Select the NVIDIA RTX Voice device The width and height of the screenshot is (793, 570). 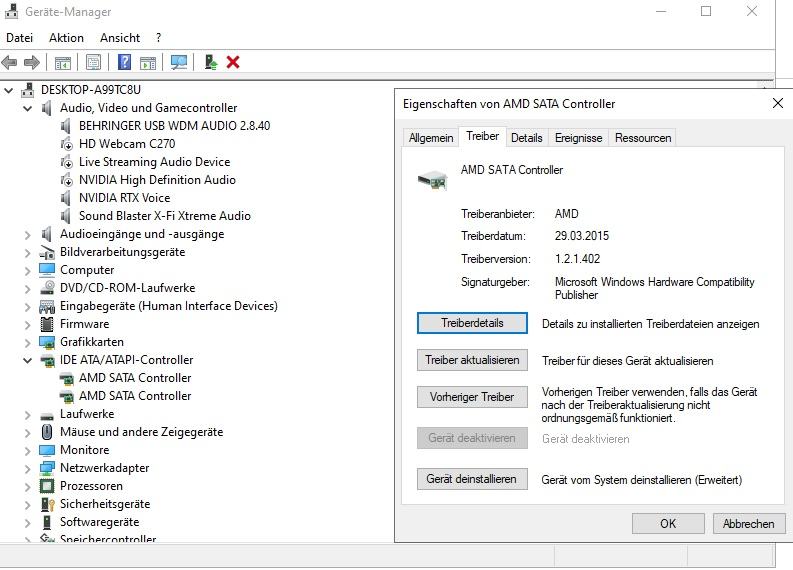[x=124, y=198]
